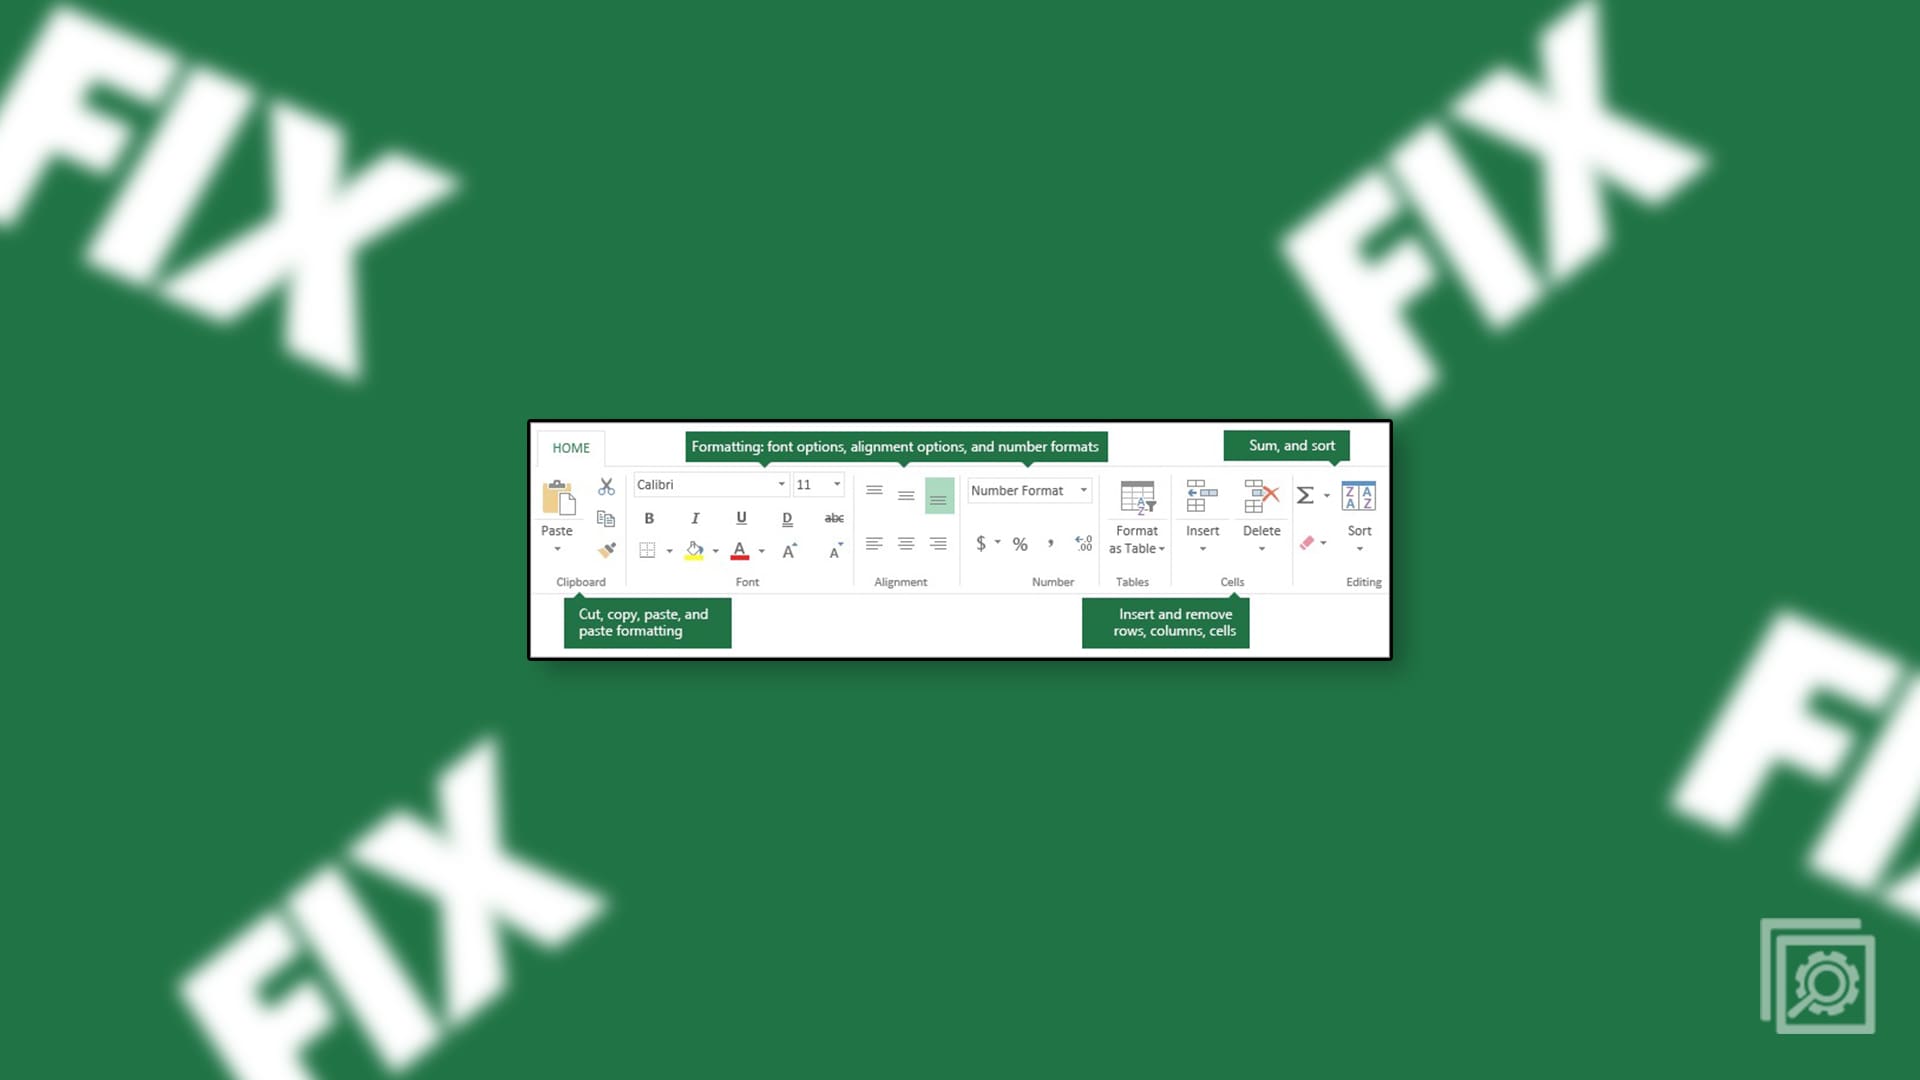
Task: Click the Bold formatting icon
Action: (650, 517)
